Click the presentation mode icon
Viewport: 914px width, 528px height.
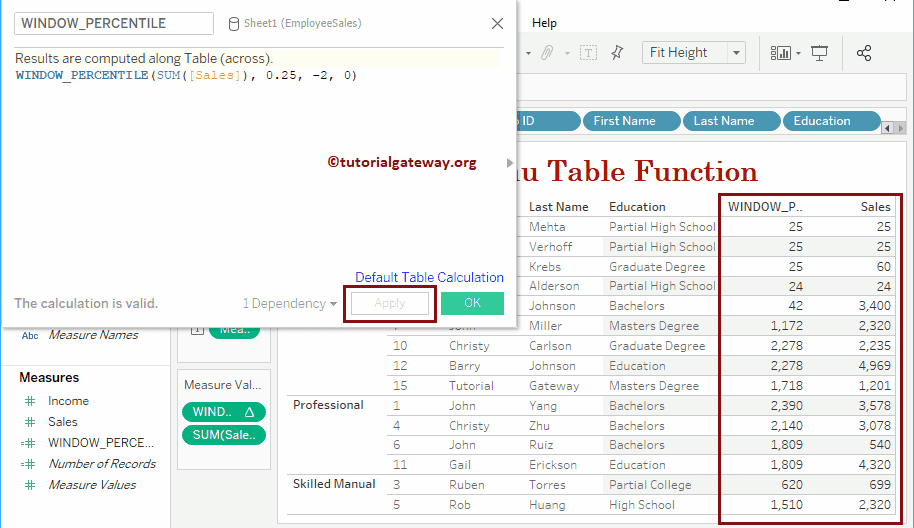[x=820, y=53]
